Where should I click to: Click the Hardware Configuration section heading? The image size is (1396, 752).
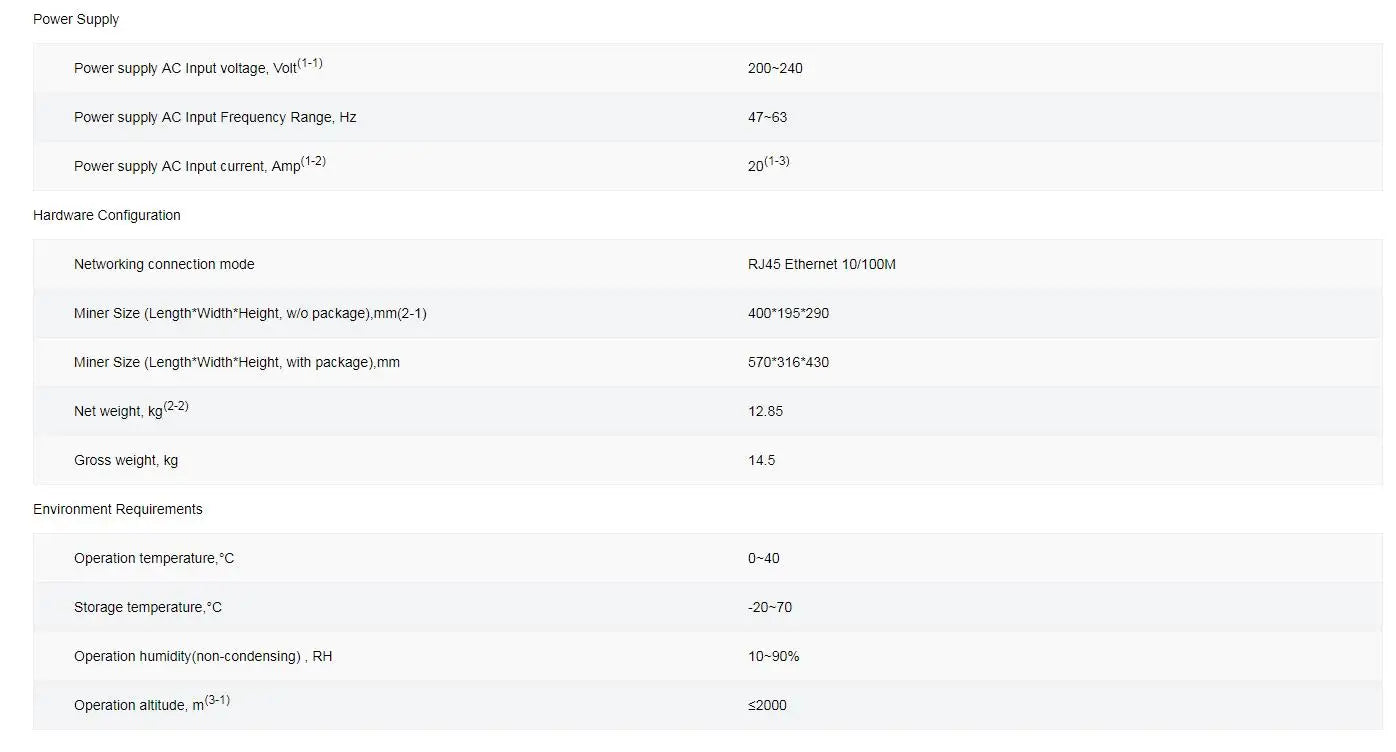click(x=107, y=215)
